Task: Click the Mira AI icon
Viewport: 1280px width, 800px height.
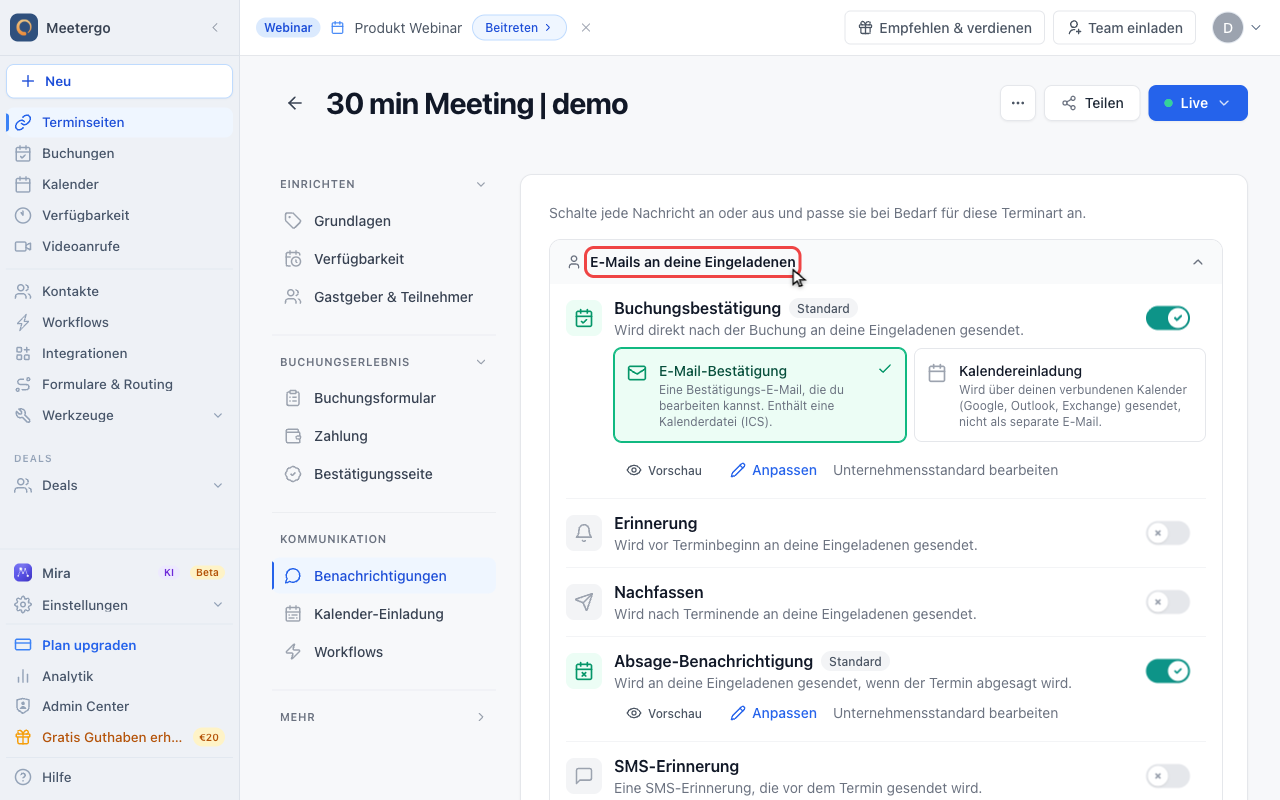Action: coord(23,573)
